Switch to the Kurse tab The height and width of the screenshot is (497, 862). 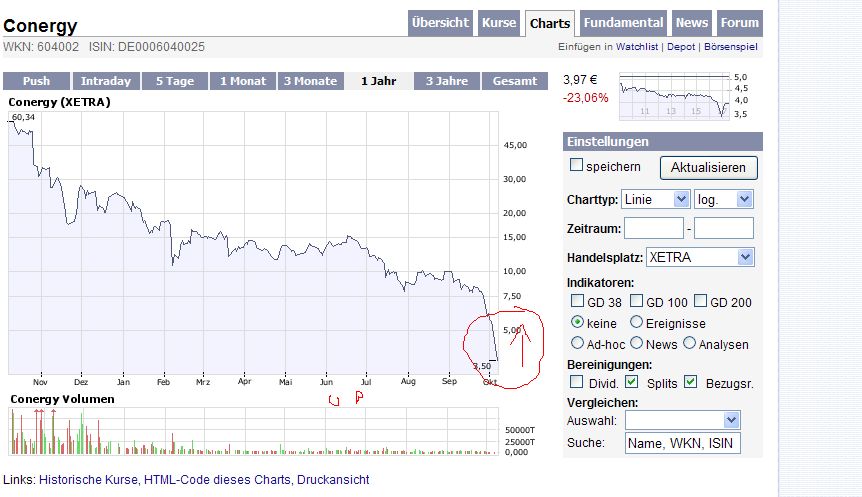point(499,23)
